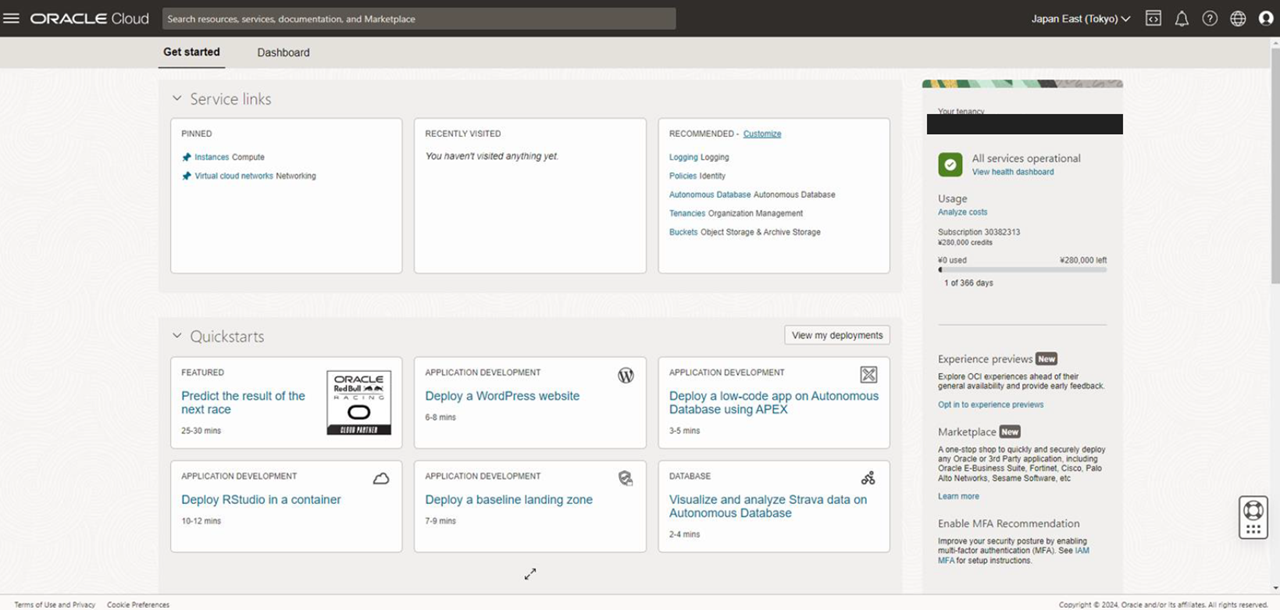Click the New badge beside Experience previews
Viewport: 1280px width, 610px height.
1046,359
